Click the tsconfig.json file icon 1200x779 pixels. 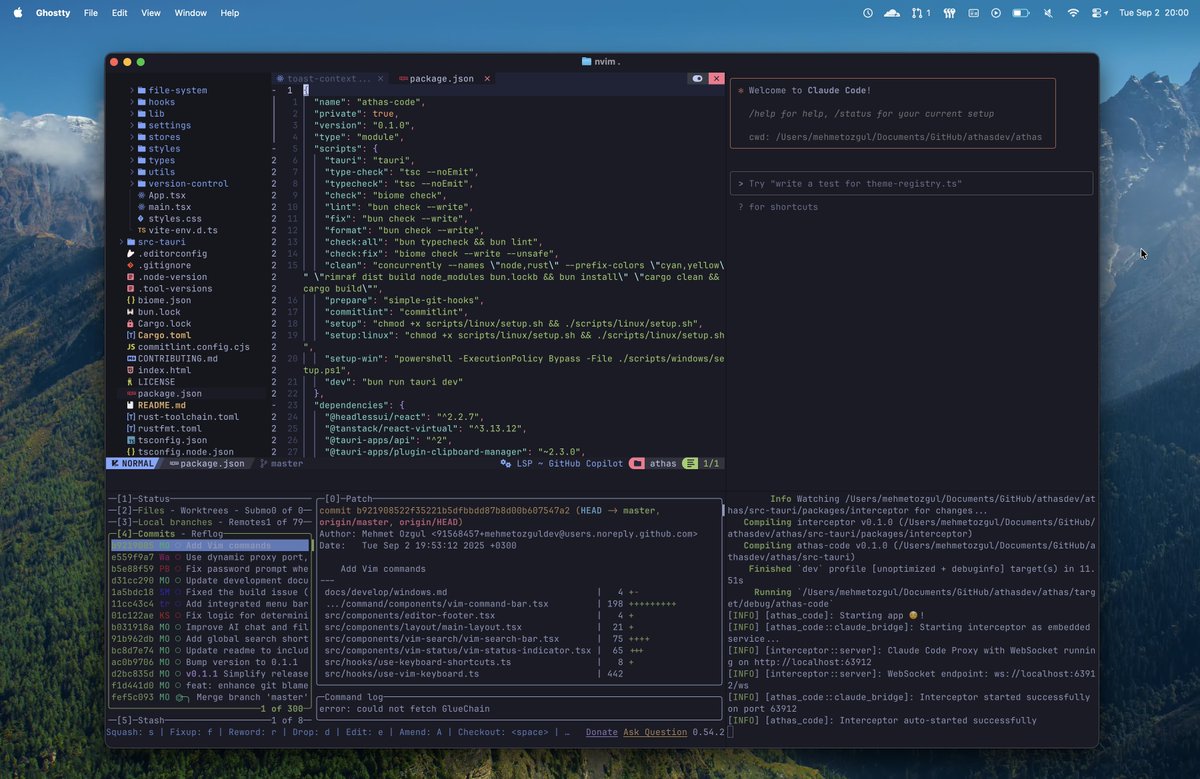131,440
